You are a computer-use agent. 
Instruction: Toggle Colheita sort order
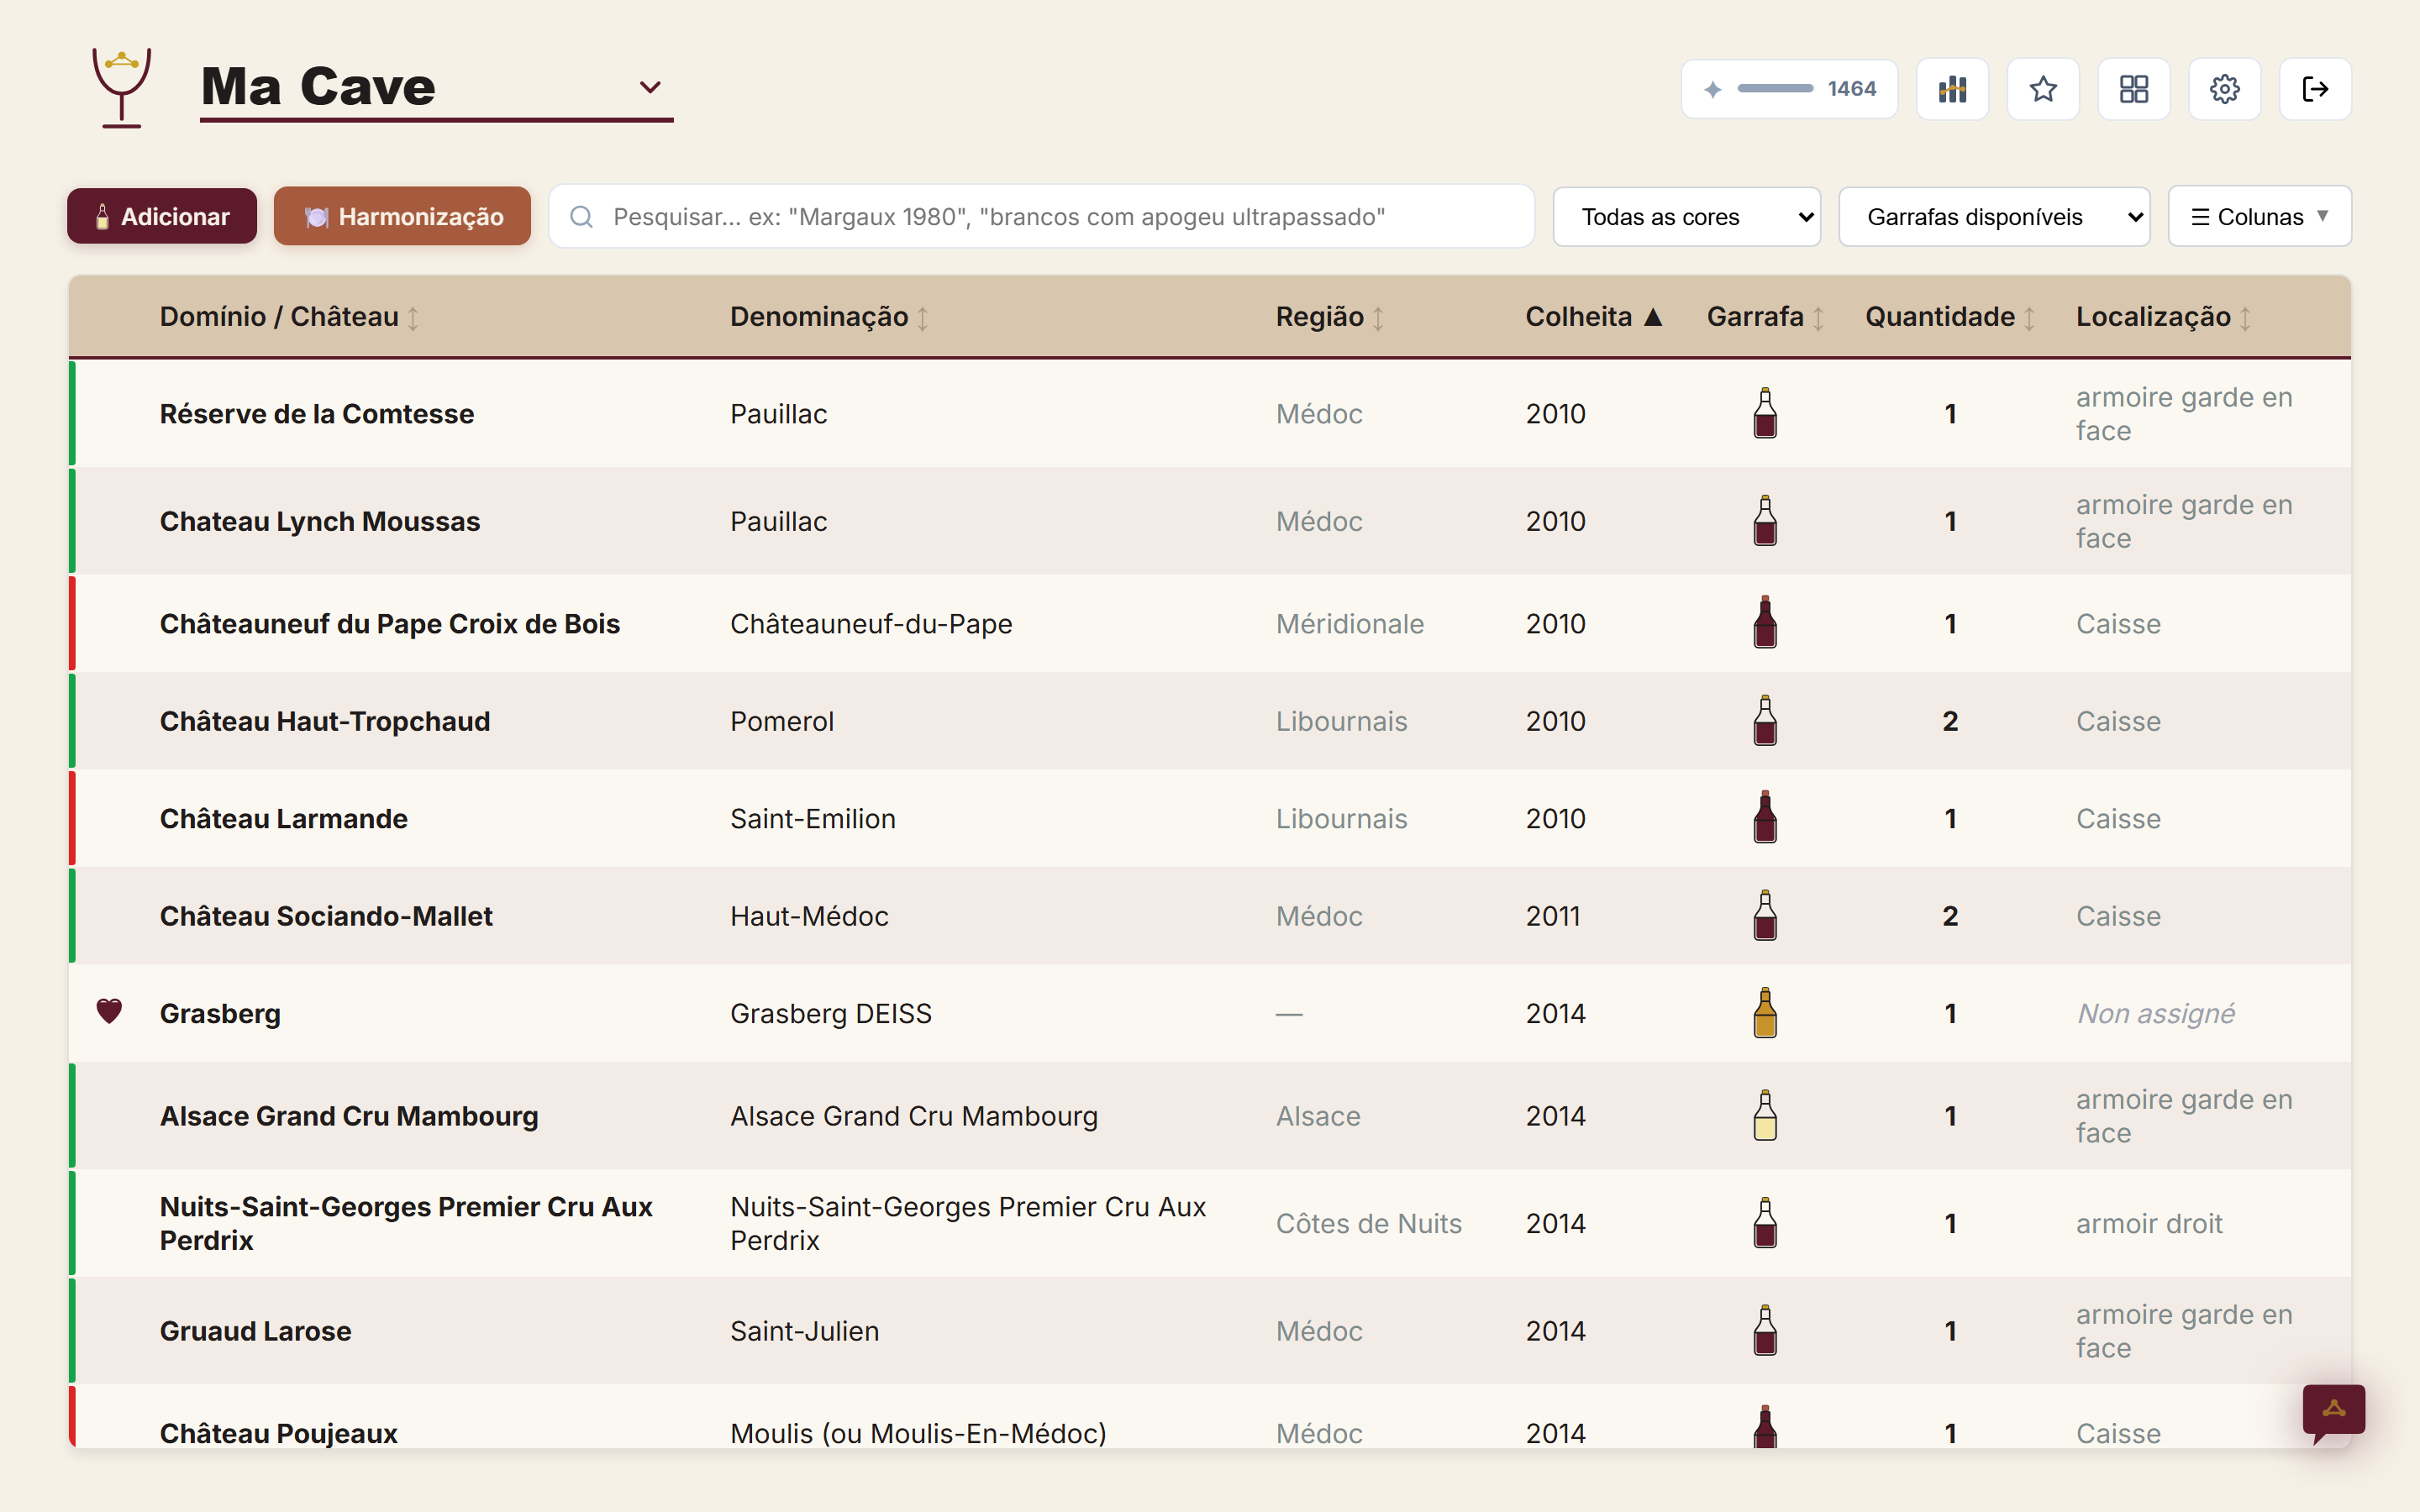(x=1593, y=317)
